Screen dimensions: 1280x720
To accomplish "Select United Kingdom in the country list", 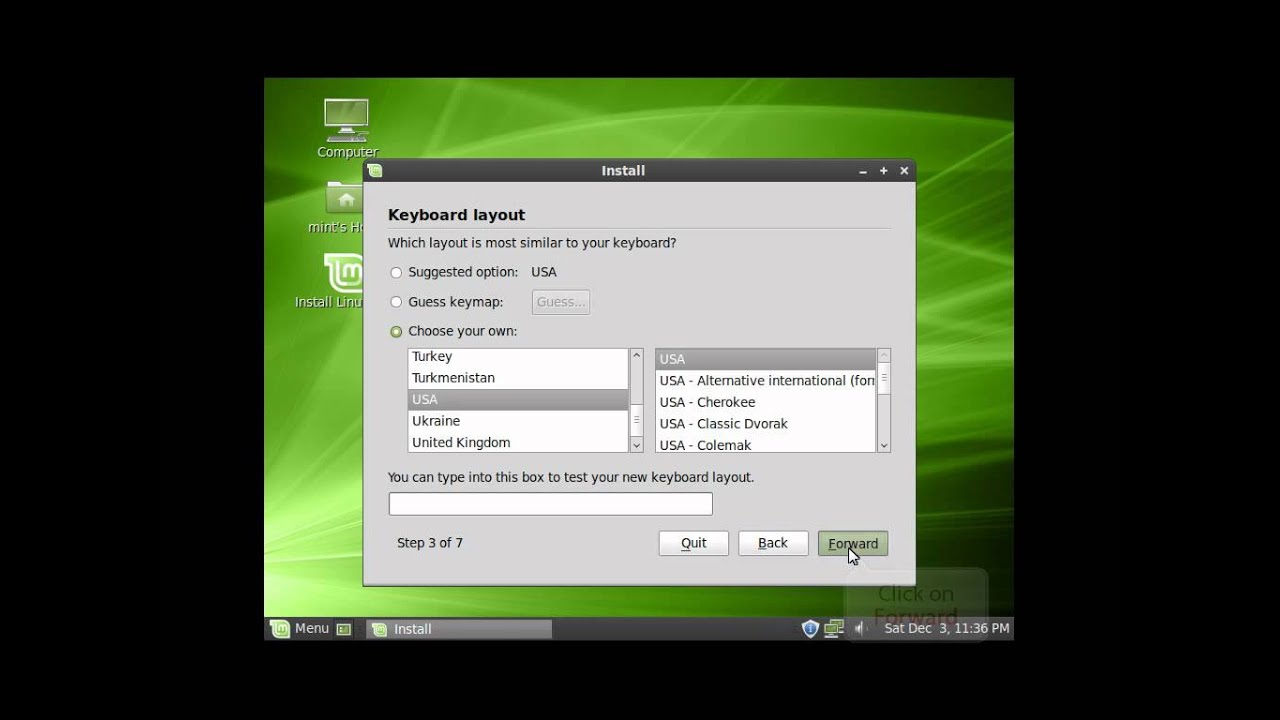I will point(518,442).
